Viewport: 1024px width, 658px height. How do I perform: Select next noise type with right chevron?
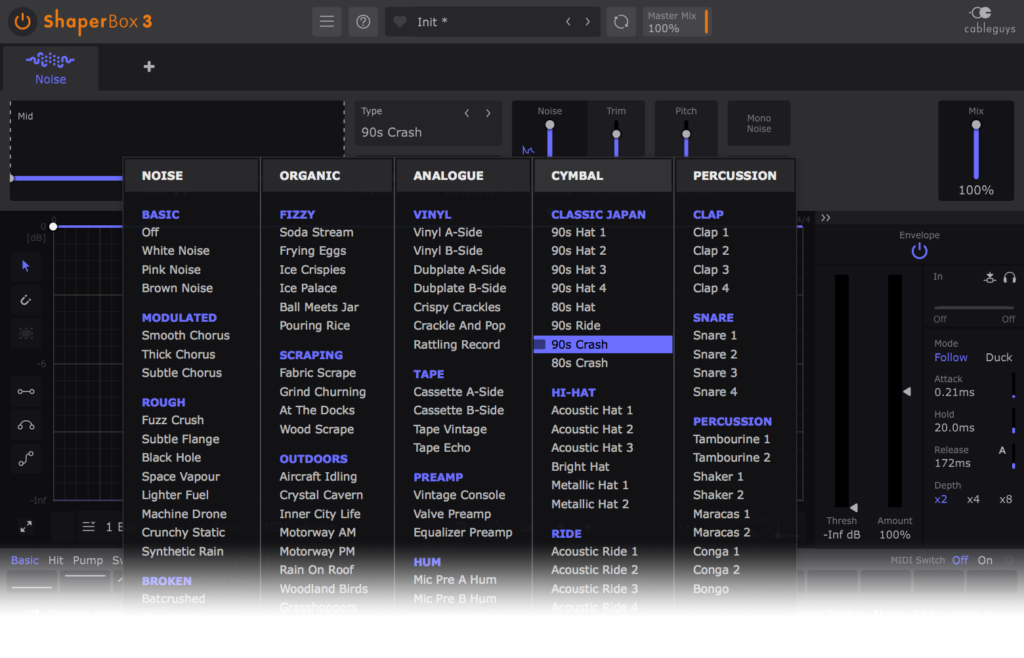pos(488,113)
